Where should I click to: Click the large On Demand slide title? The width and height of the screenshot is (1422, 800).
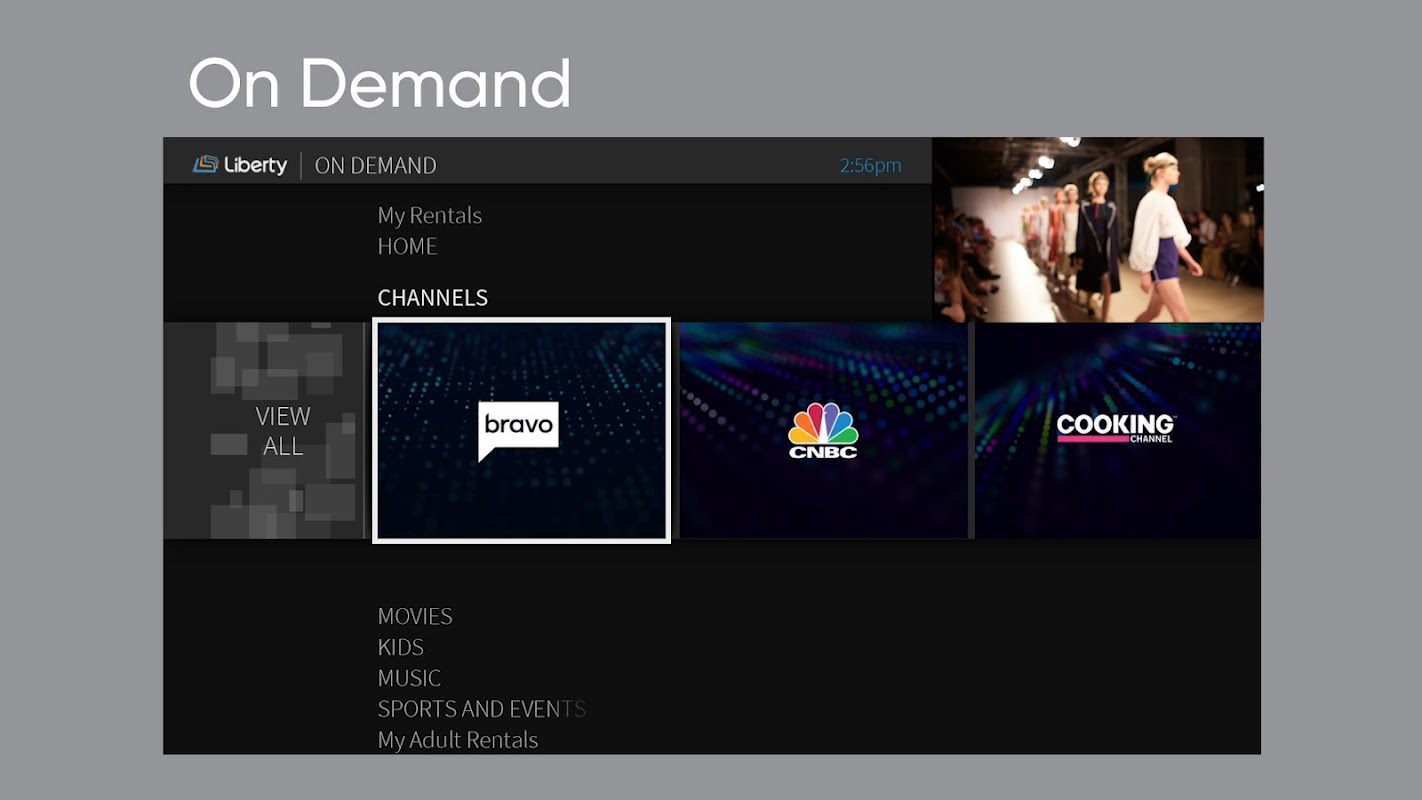(380, 83)
